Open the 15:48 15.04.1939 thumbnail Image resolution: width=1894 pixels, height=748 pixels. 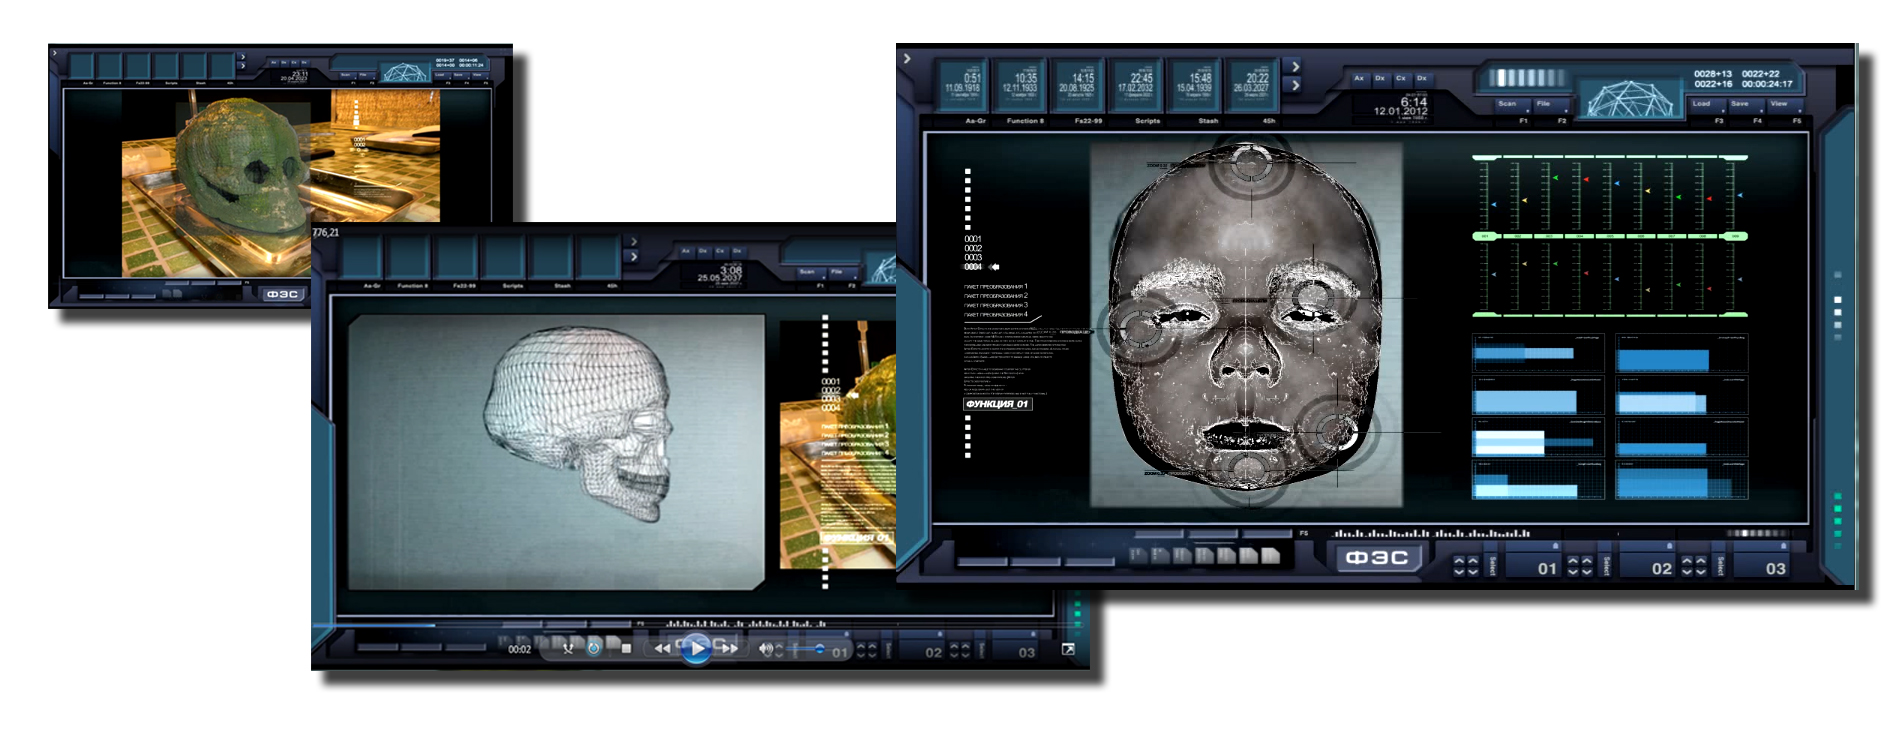click(x=1193, y=85)
